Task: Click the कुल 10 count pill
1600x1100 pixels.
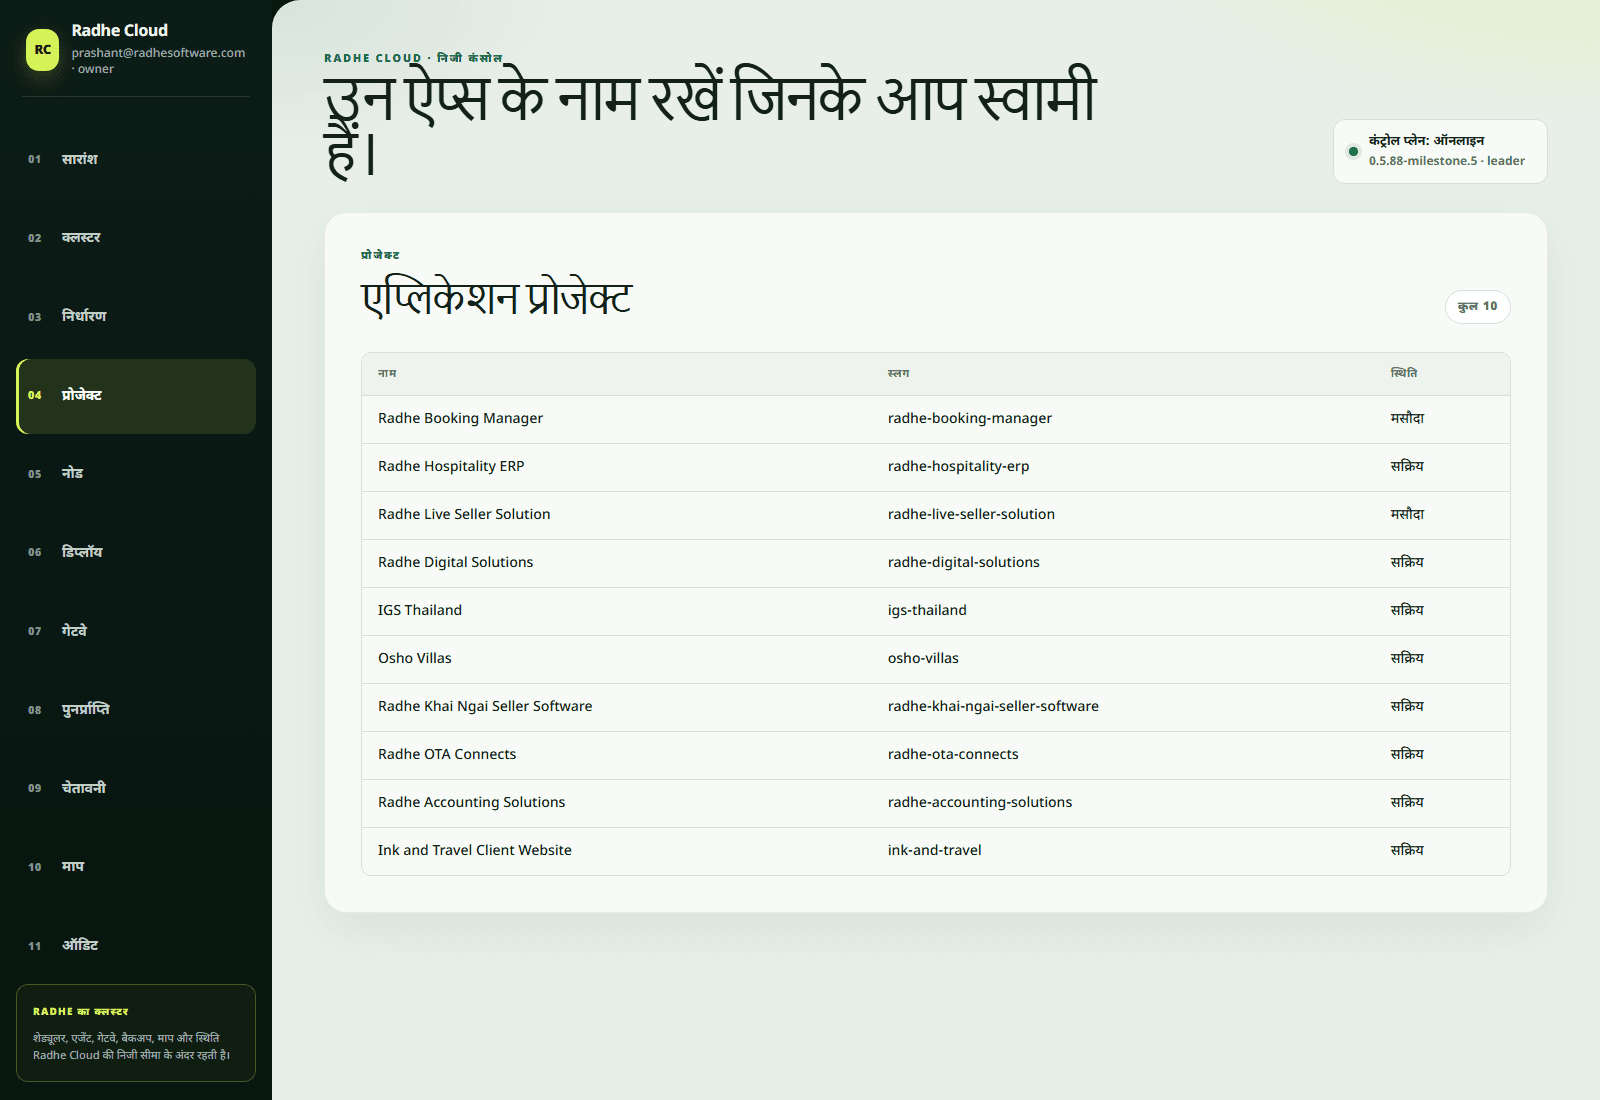Action: 1477,307
